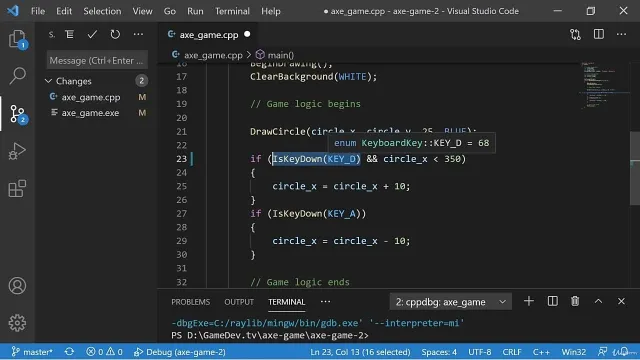Refresh source control with the refresh icon

[115, 35]
